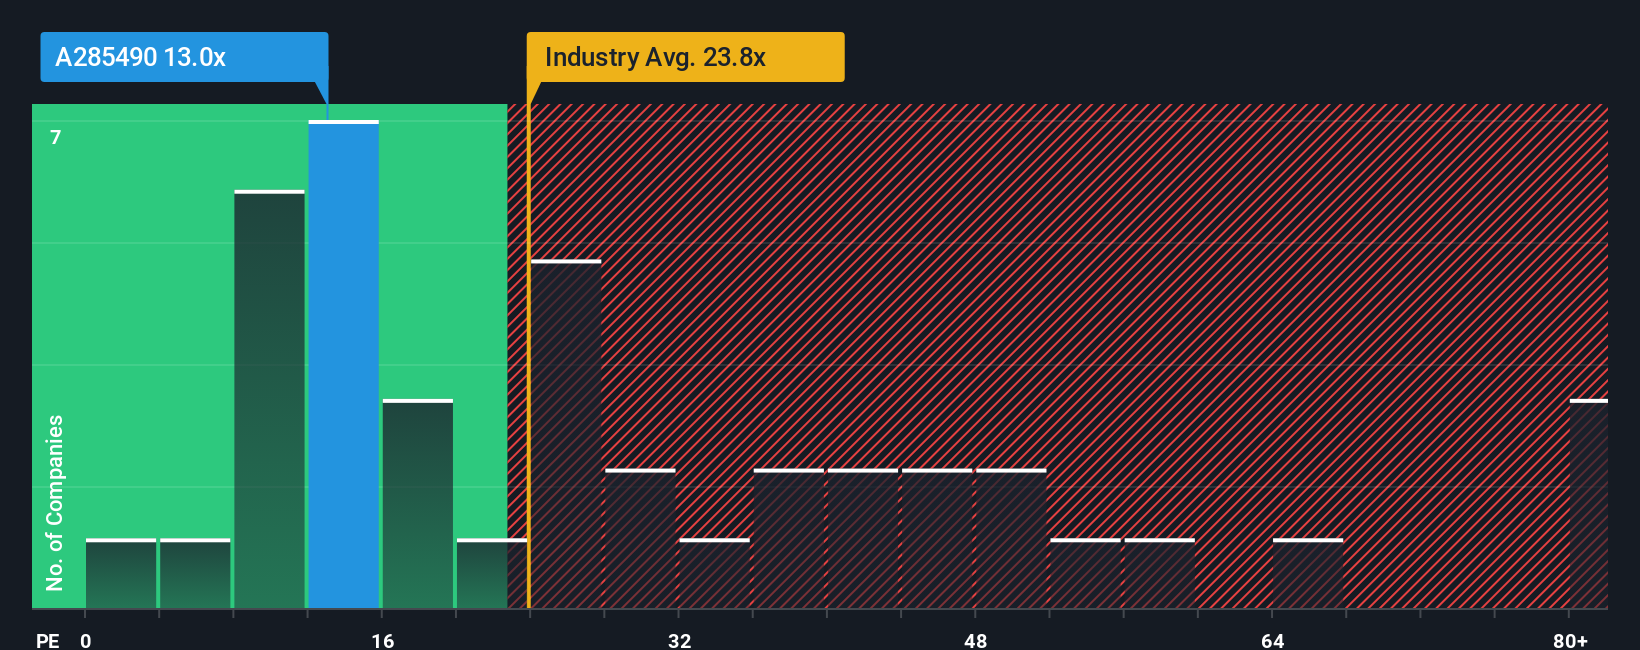Click the tallest bar in the red hatched area
Screen dimensions: 1640x650
coord(566,435)
